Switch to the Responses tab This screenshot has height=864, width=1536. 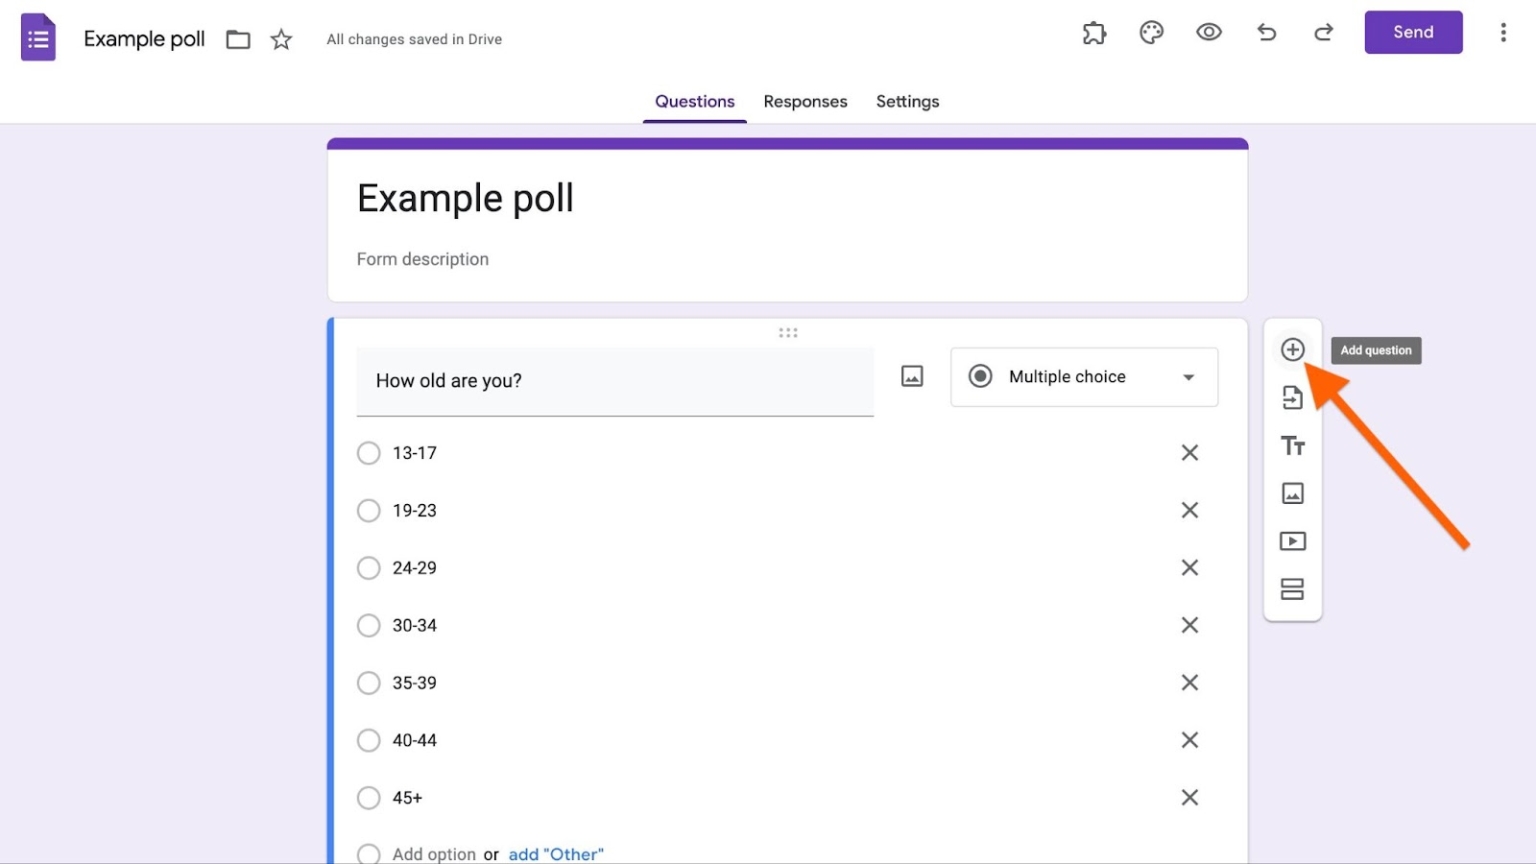805,101
